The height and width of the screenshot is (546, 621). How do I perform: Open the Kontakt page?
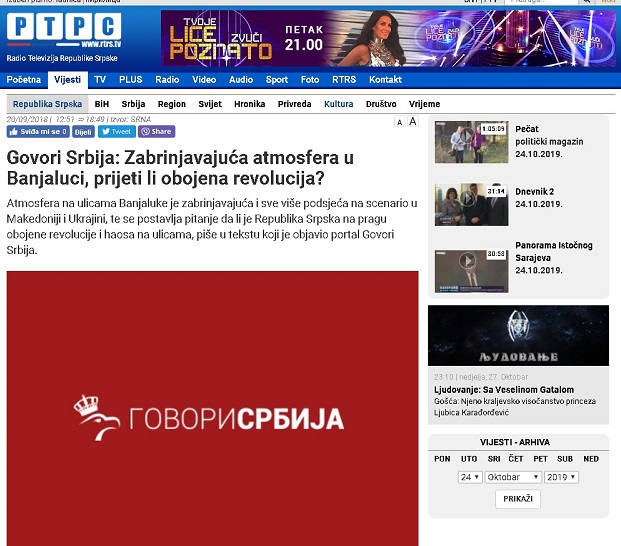click(x=385, y=80)
